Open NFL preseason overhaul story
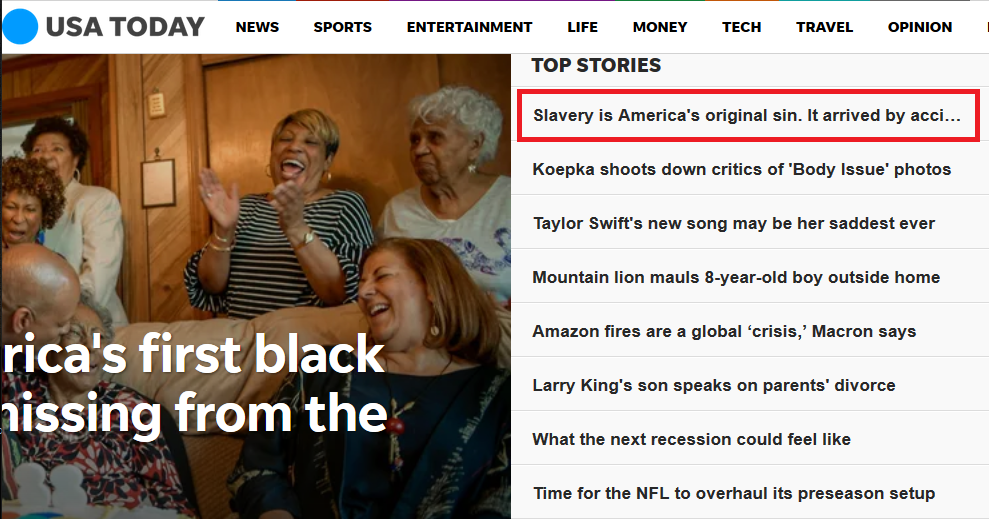 tap(734, 493)
